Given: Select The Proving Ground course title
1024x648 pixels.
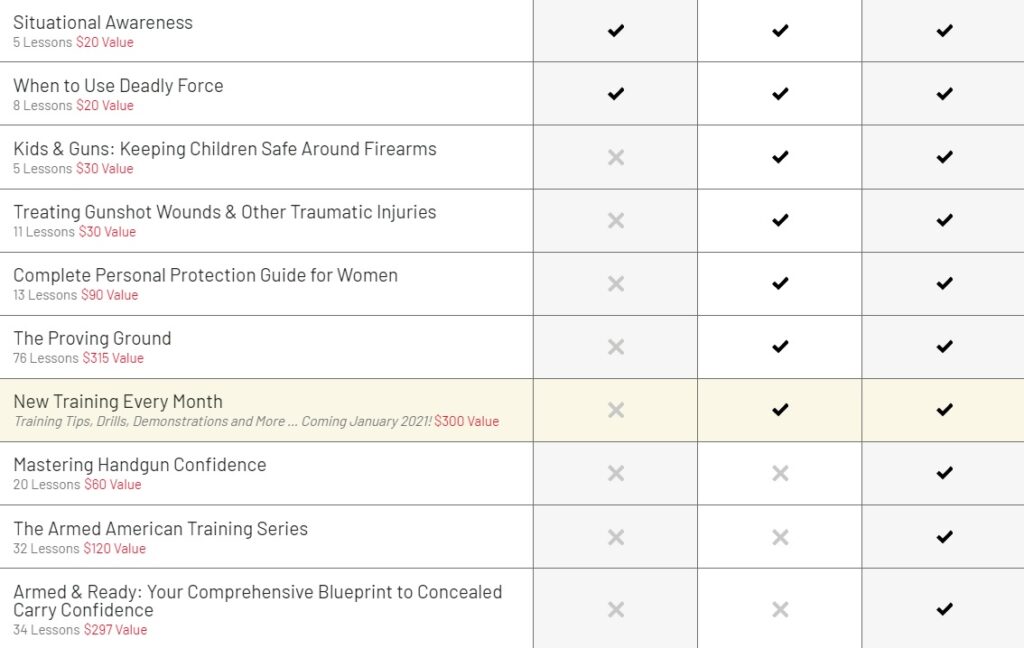Looking at the screenshot, I should pos(92,338).
